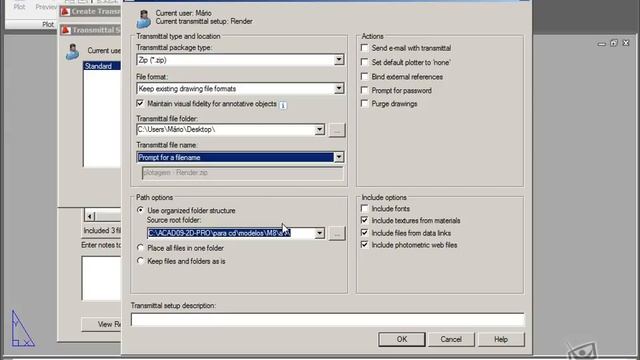Enable Send e-mail with transmittal
This screenshot has width=640, height=360.
364,48
